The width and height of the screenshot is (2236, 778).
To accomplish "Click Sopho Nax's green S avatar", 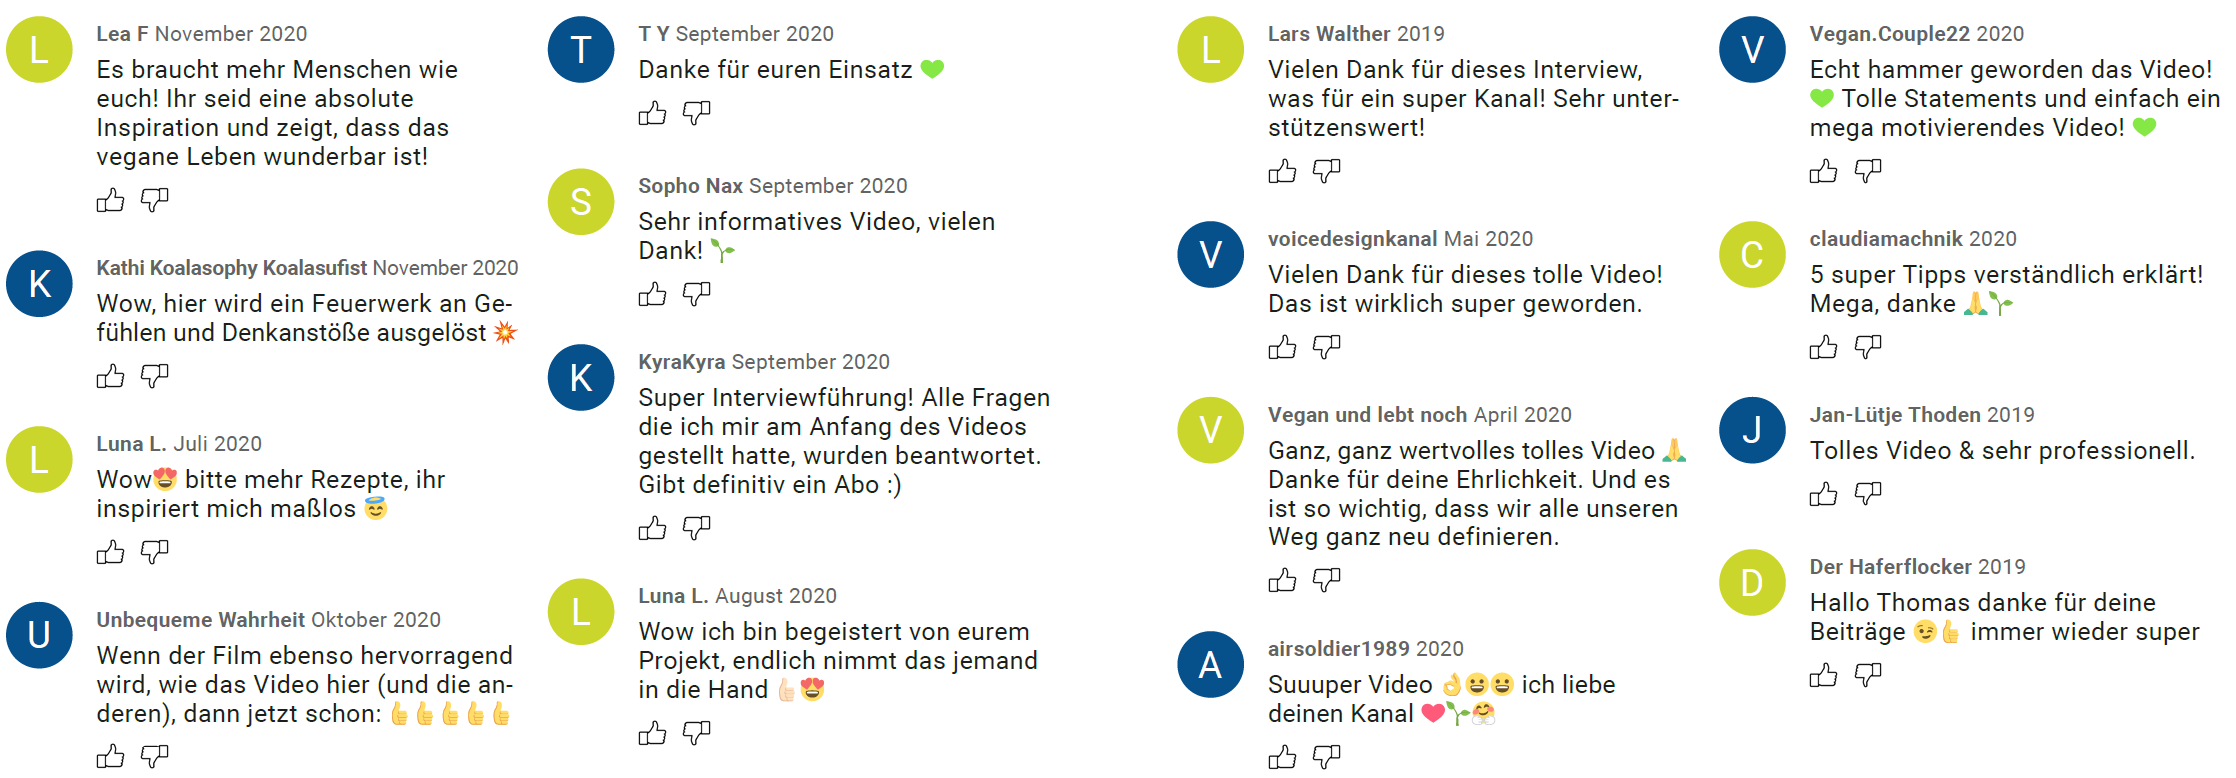I will click(x=581, y=202).
